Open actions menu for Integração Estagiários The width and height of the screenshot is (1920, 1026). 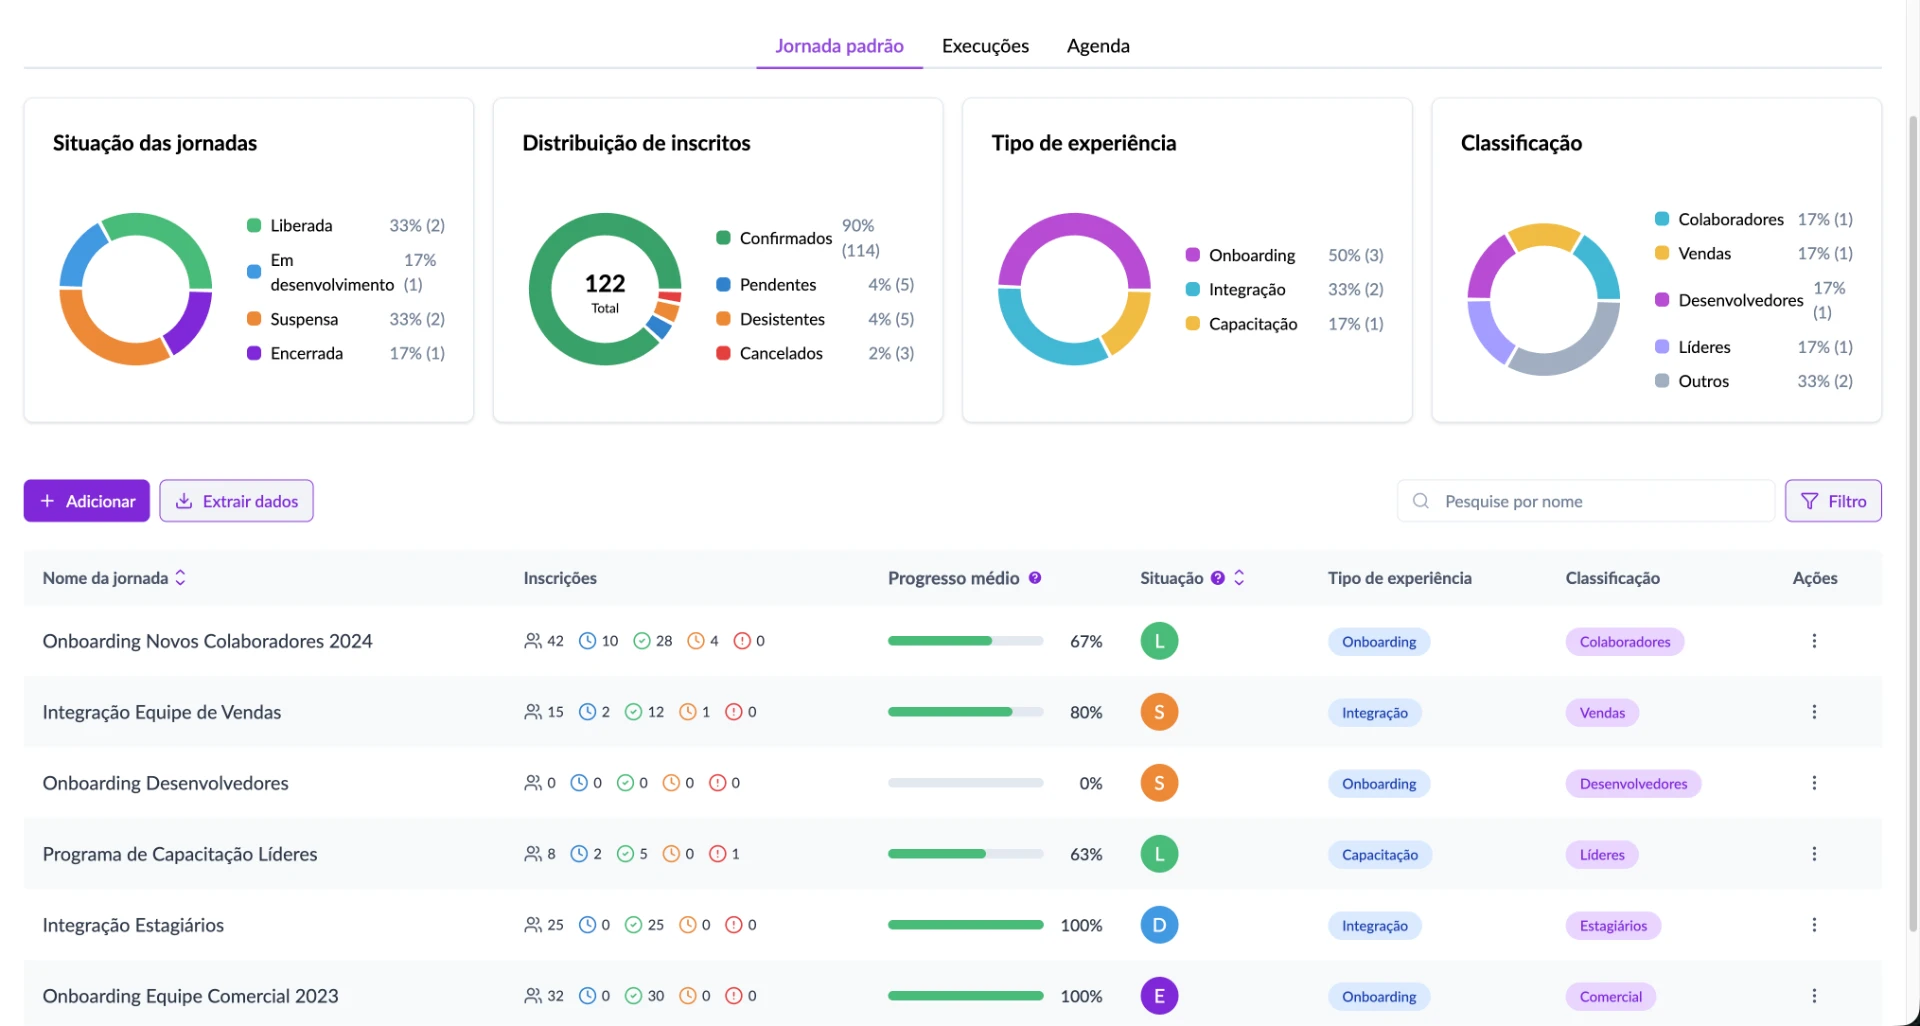pos(1814,925)
